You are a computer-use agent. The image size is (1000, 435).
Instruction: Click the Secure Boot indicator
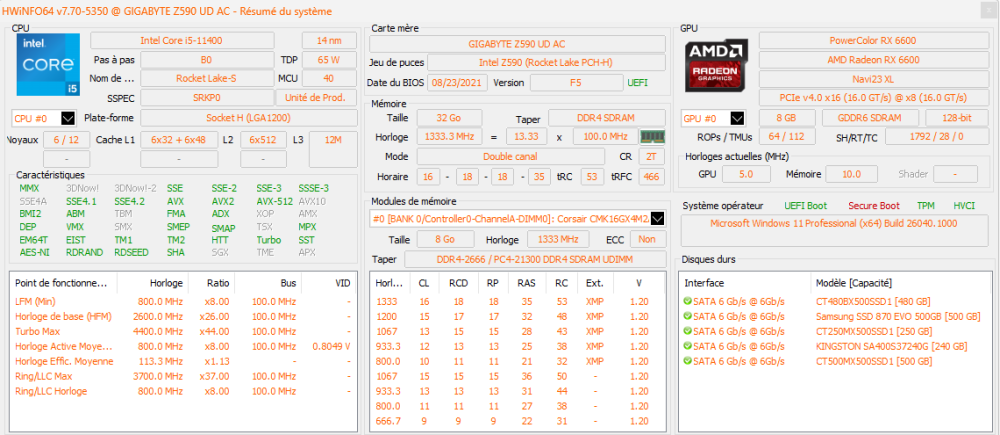(874, 206)
